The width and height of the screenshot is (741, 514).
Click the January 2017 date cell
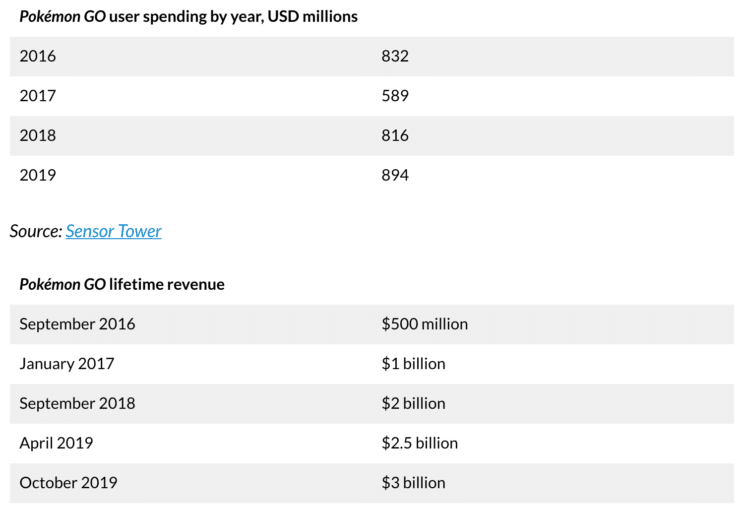pyautogui.click(x=67, y=363)
